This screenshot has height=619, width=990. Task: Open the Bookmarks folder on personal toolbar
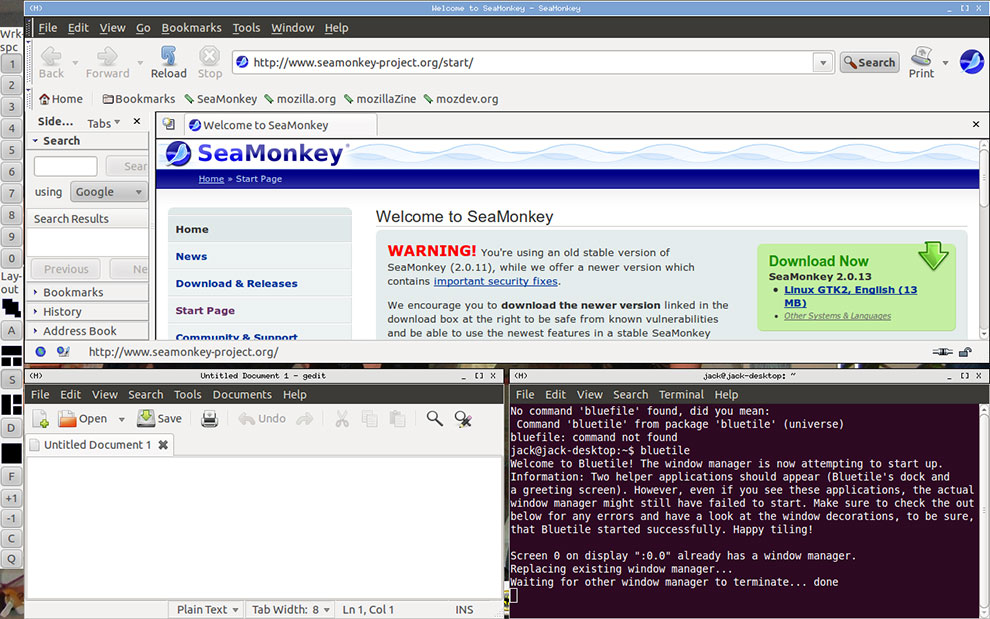tap(139, 99)
